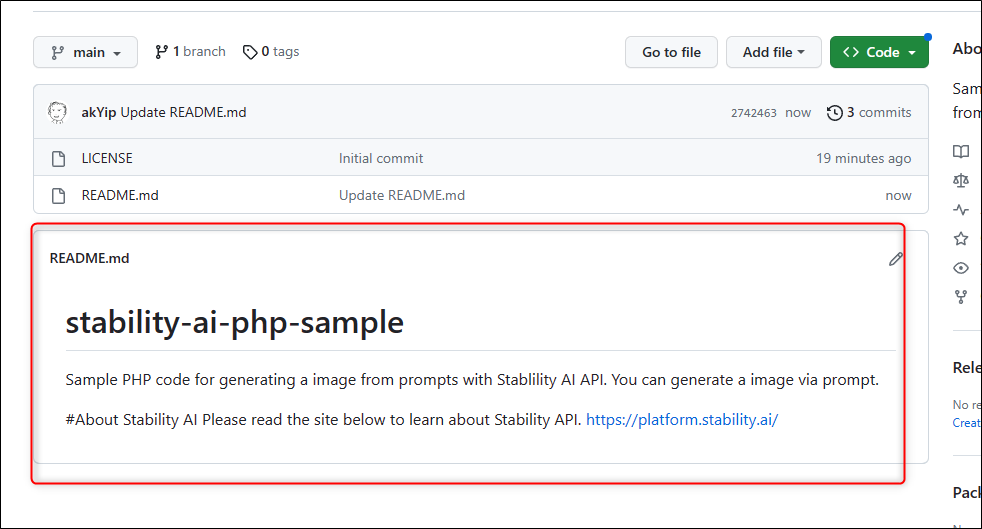The height and width of the screenshot is (529, 982).
Task: Click the book readme icon in sidebar
Action: click(961, 152)
